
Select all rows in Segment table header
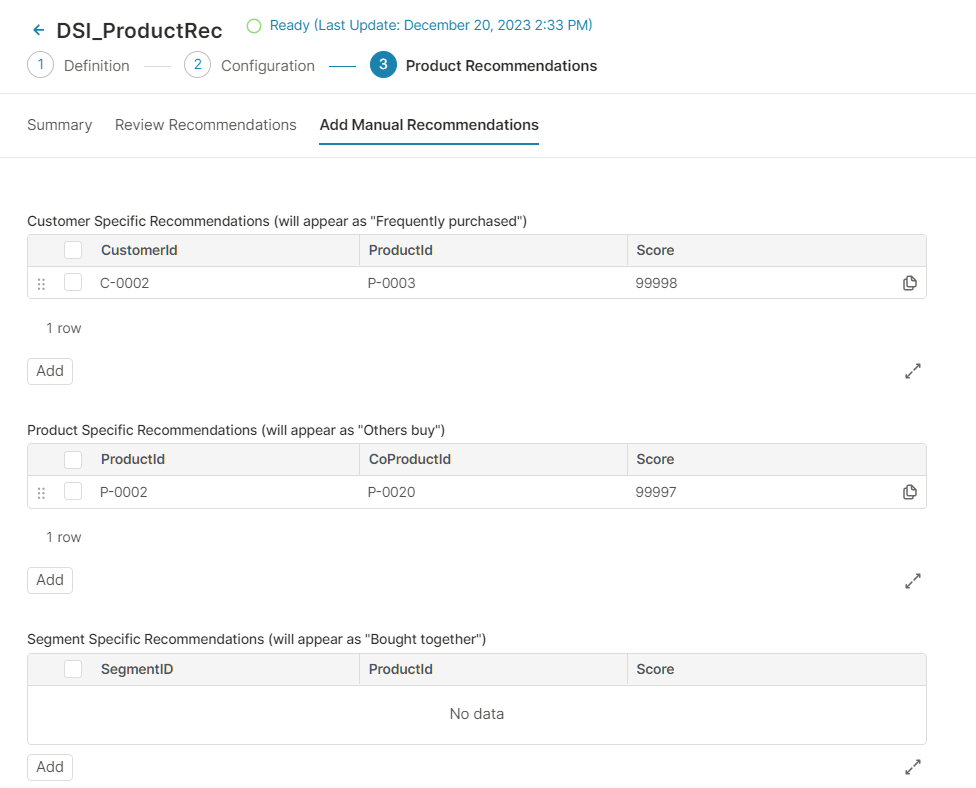coord(73,669)
